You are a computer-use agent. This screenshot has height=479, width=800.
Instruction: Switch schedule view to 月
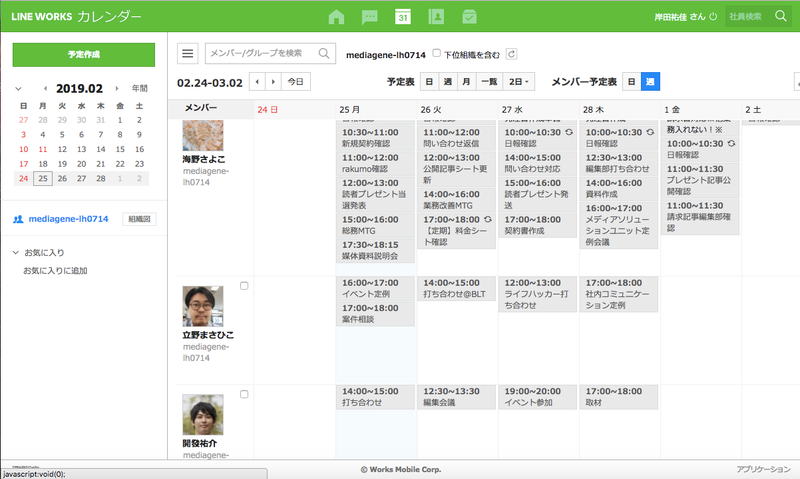[x=466, y=81]
